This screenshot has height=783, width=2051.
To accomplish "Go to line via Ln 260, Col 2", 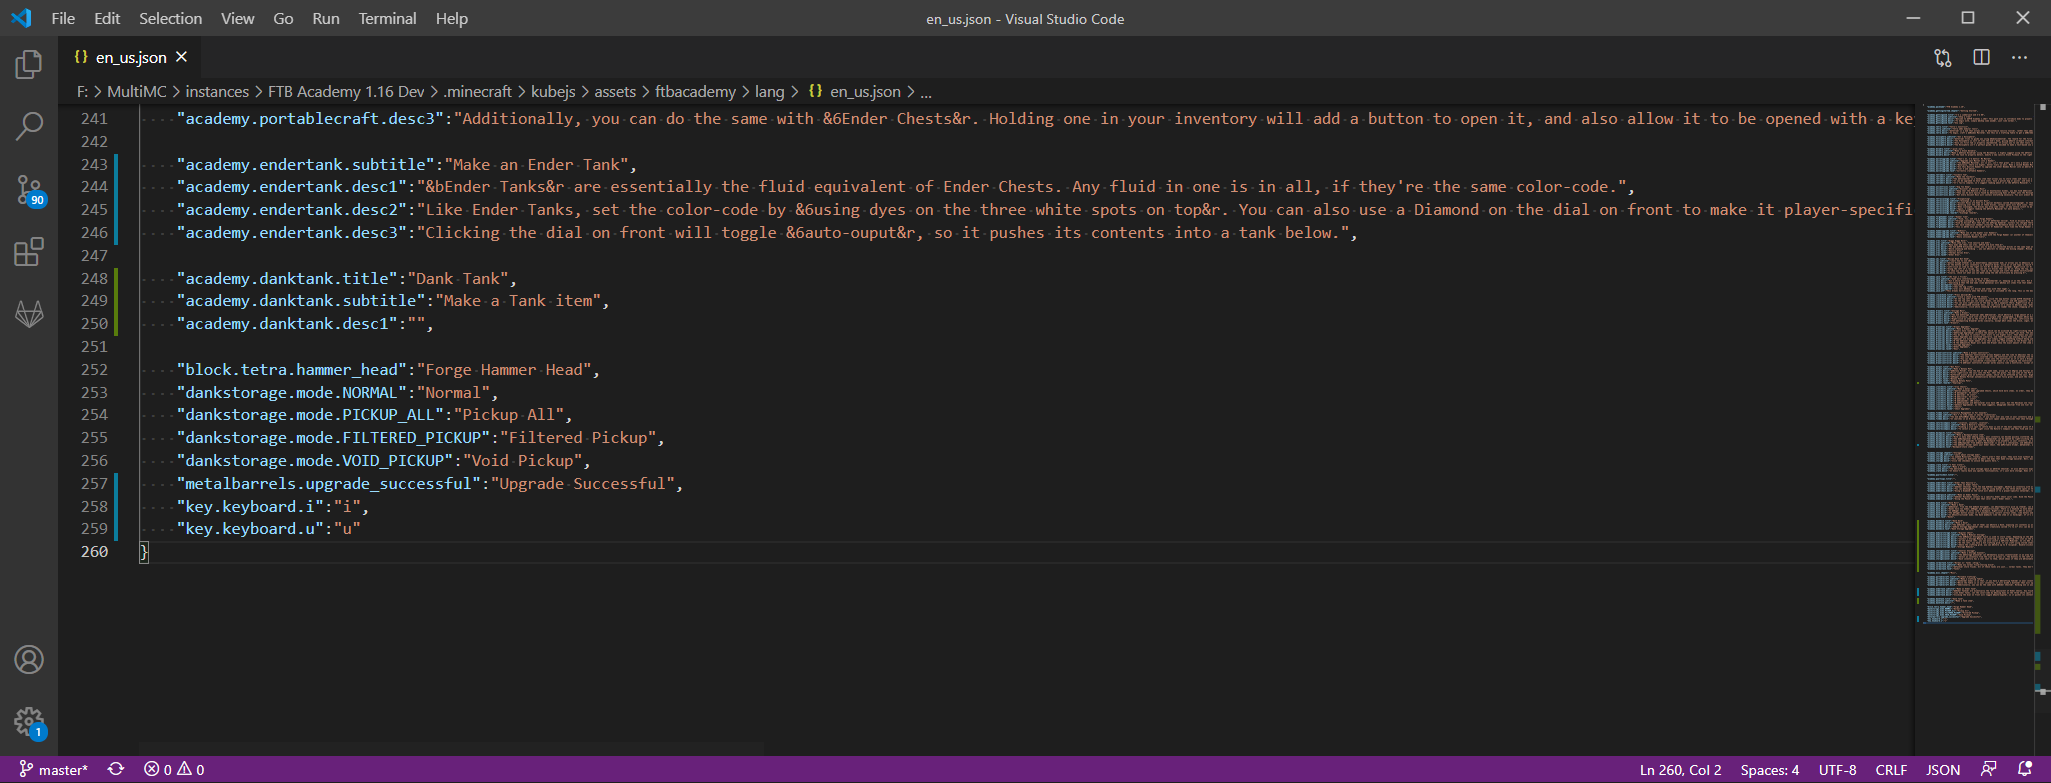I will 1680,769.
